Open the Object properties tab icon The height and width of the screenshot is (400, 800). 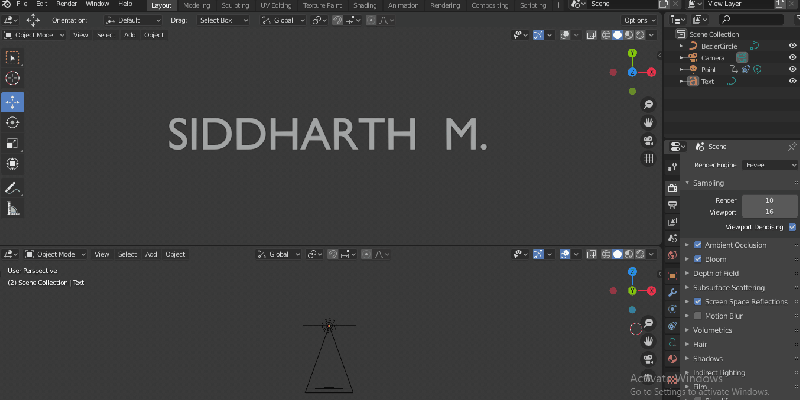coord(672,276)
